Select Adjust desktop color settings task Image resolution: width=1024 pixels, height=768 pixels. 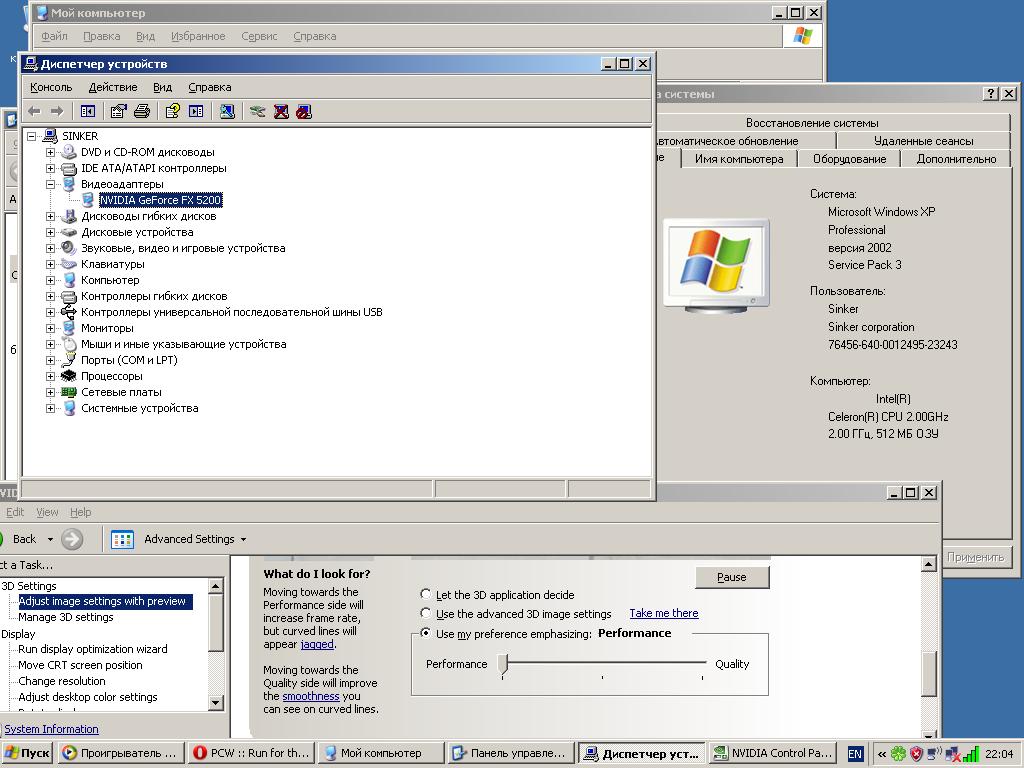pyautogui.click(x=88, y=697)
